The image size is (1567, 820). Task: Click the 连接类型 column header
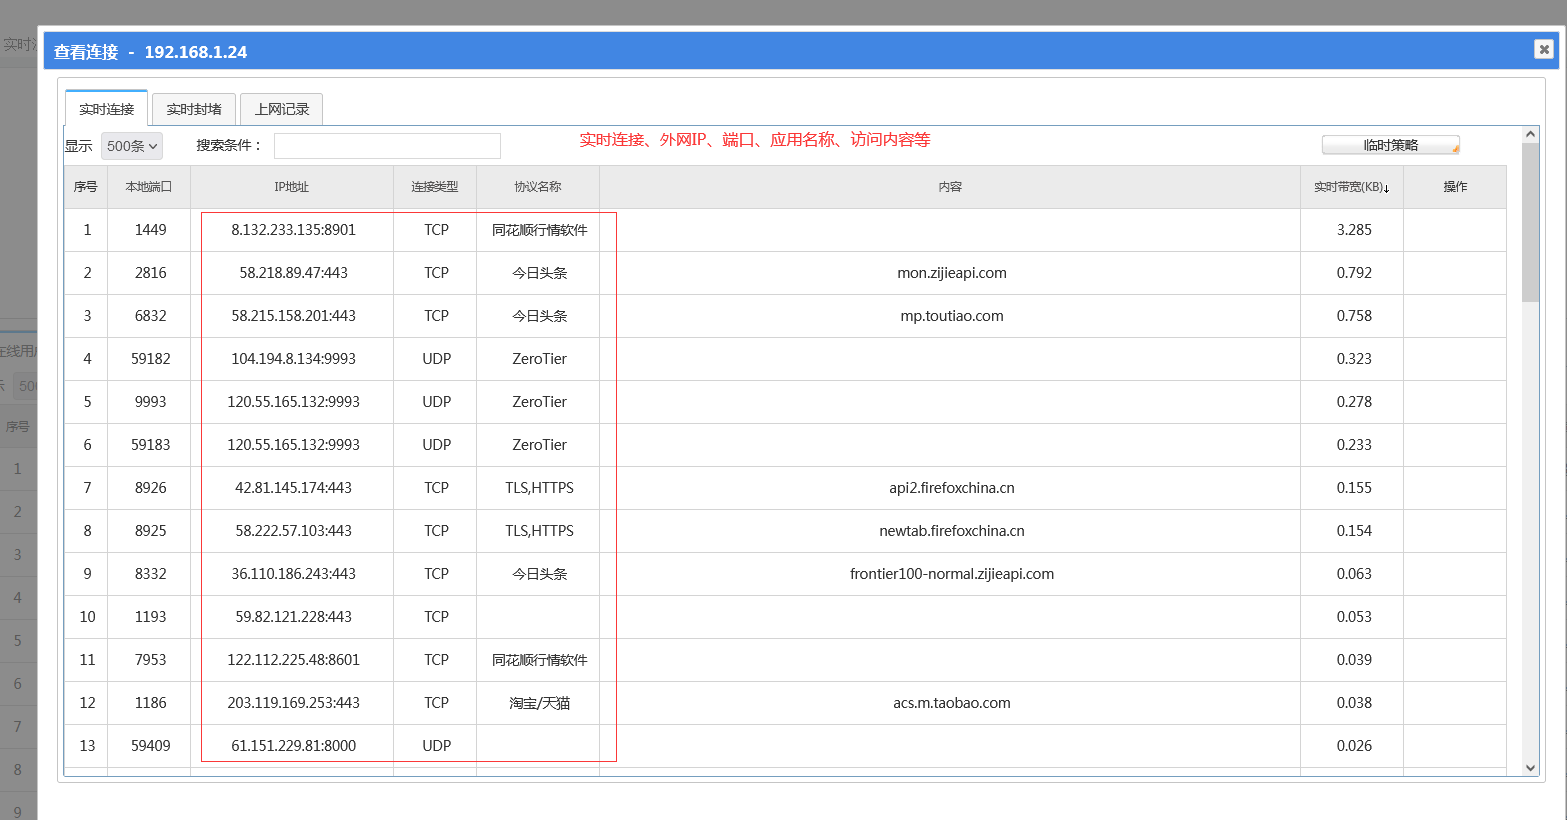tap(435, 187)
